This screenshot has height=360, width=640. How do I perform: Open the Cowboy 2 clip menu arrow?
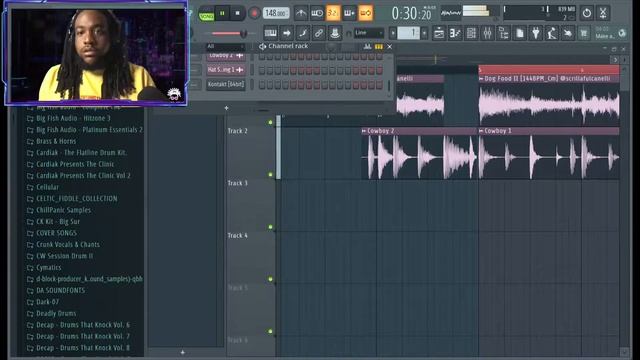click(364, 131)
